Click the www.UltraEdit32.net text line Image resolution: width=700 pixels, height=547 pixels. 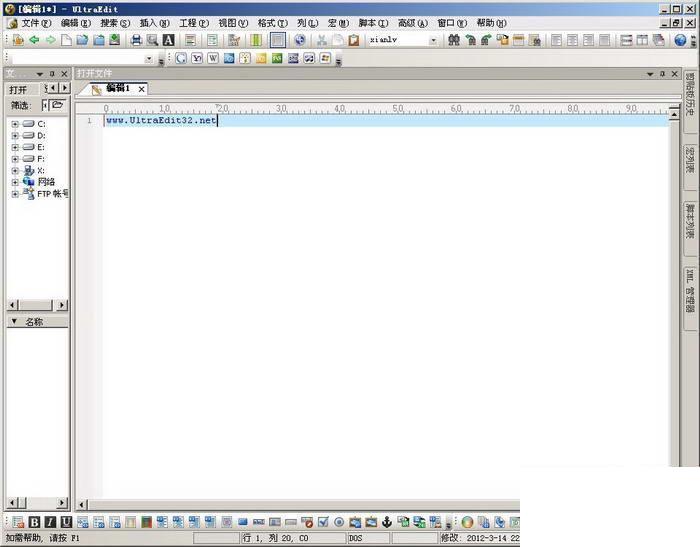point(161,120)
